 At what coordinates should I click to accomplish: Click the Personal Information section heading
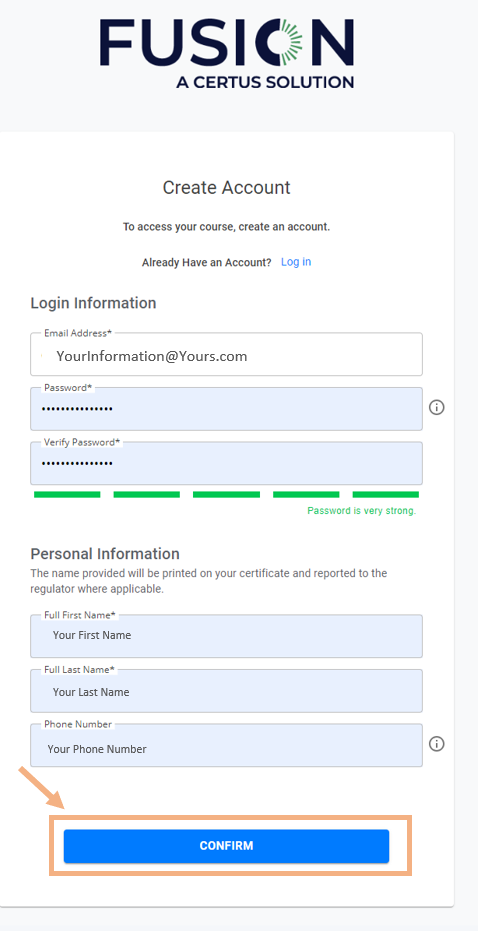pos(105,554)
